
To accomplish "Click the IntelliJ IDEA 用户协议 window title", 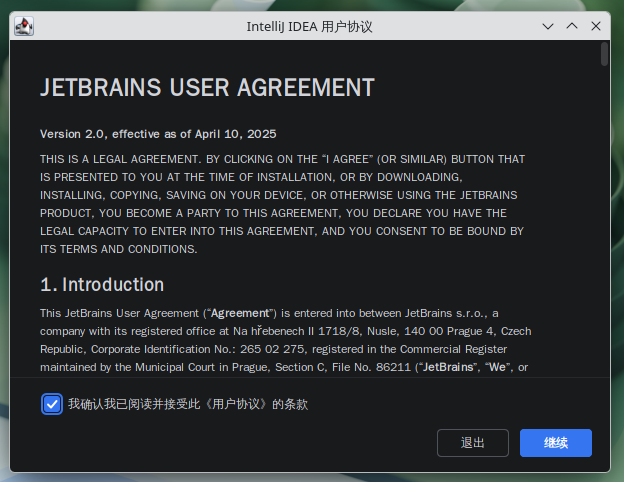I will click(x=309, y=27).
